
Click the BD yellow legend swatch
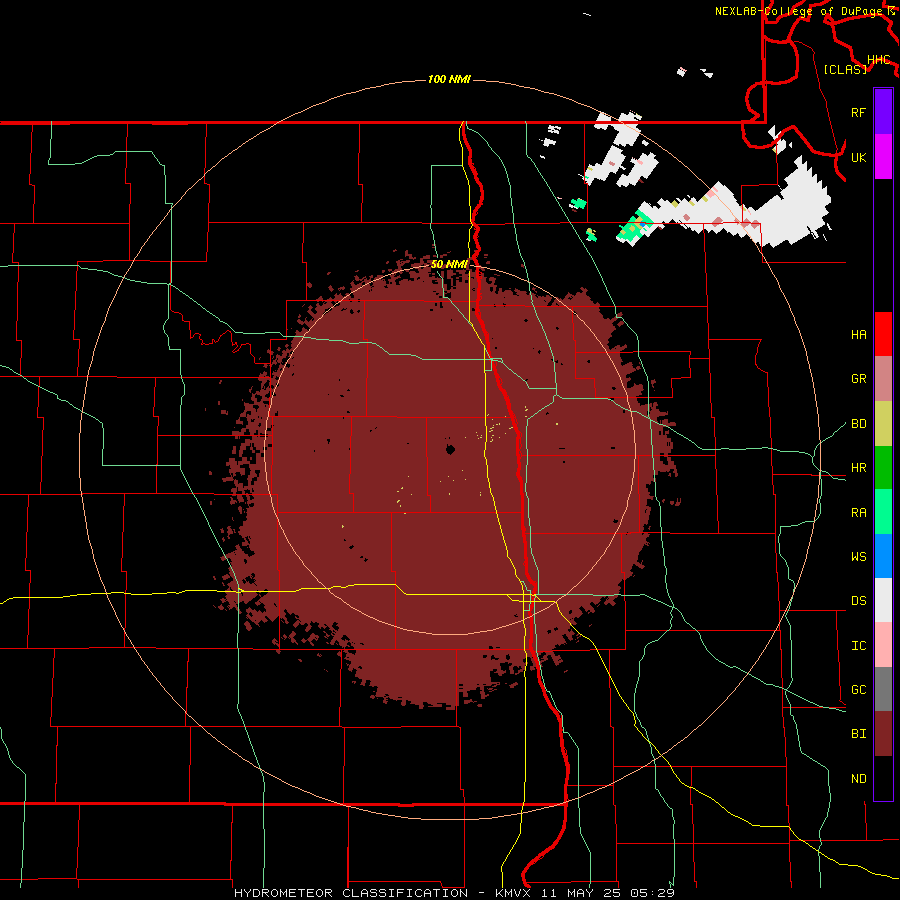pyautogui.click(x=883, y=424)
